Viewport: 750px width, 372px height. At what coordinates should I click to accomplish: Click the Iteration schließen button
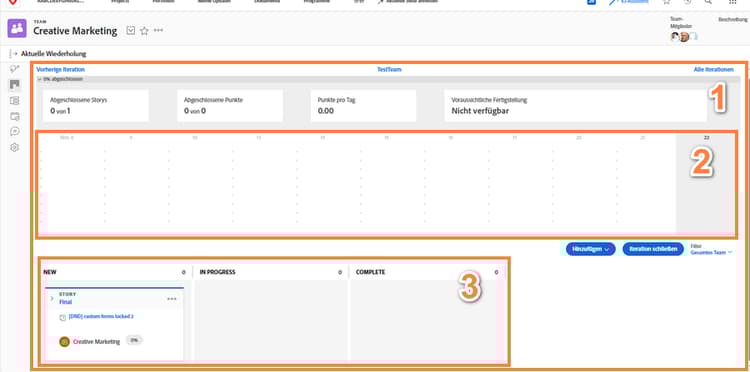[653, 249]
